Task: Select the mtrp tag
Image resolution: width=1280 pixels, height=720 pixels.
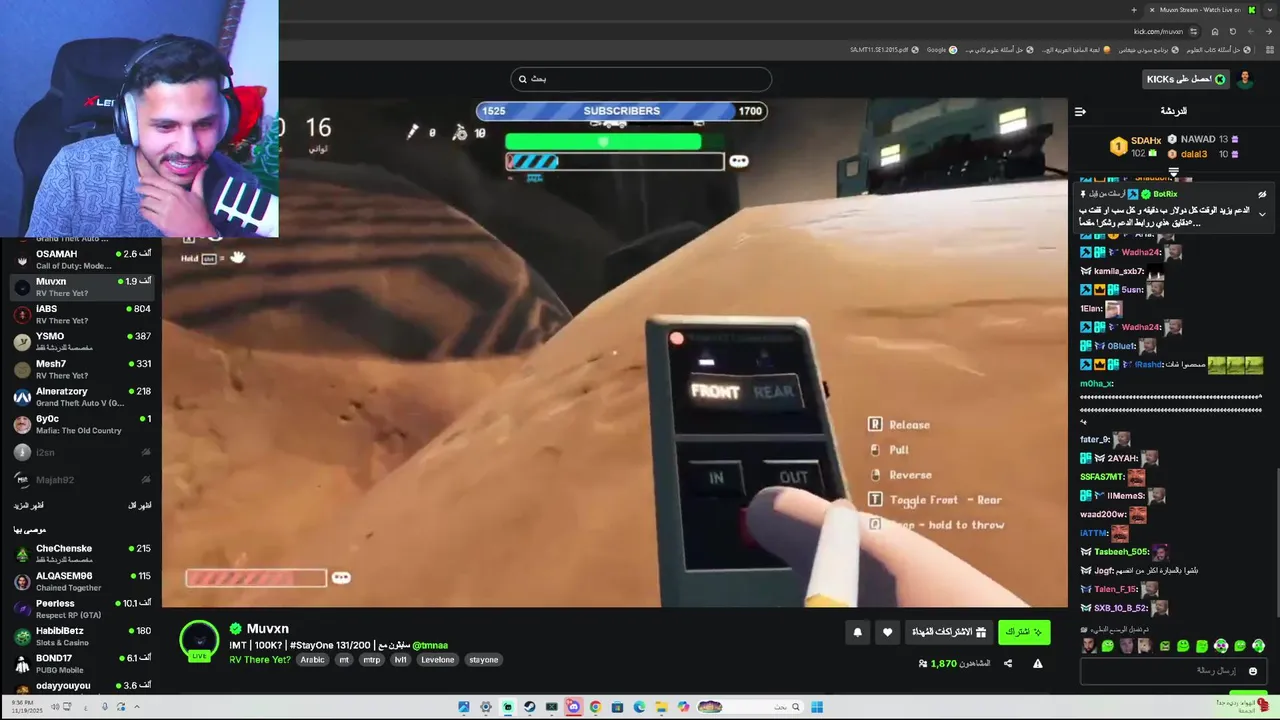Action: [x=371, y=660]
